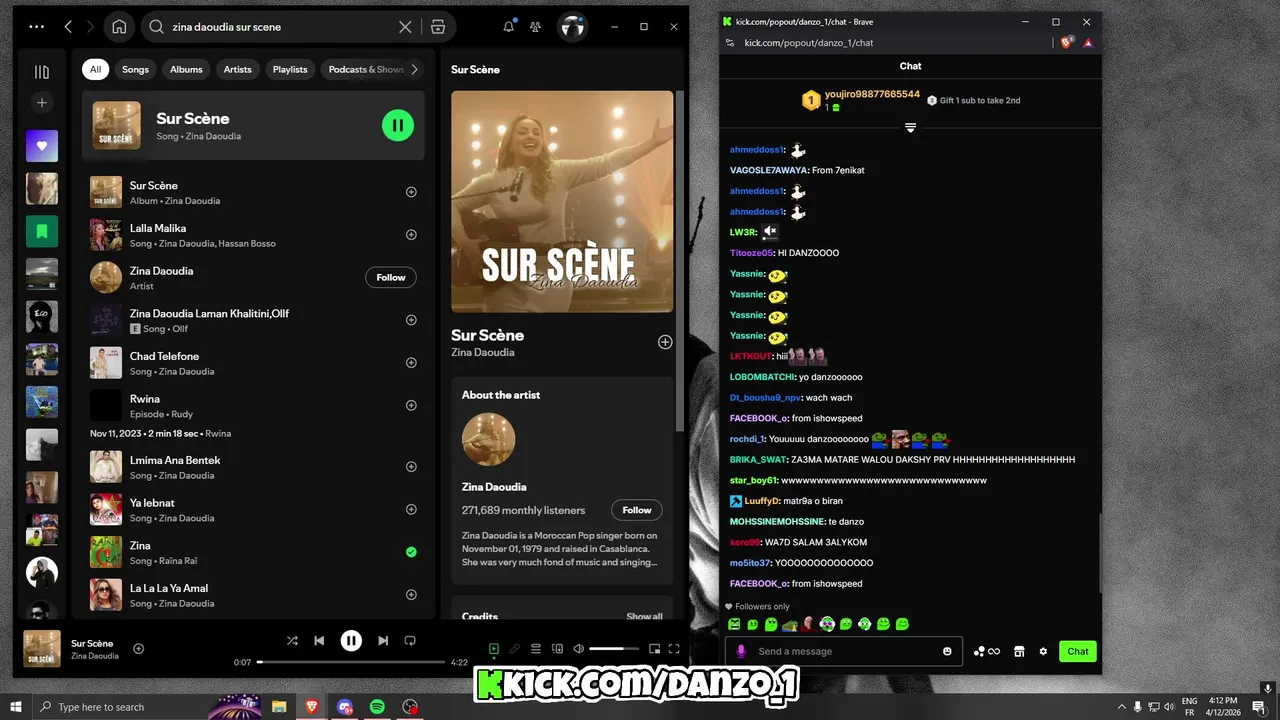The height and width of the screenshot is (720, 1280).
Task: Open Brave Rewards triangle icon
Action: (1088, 43)
